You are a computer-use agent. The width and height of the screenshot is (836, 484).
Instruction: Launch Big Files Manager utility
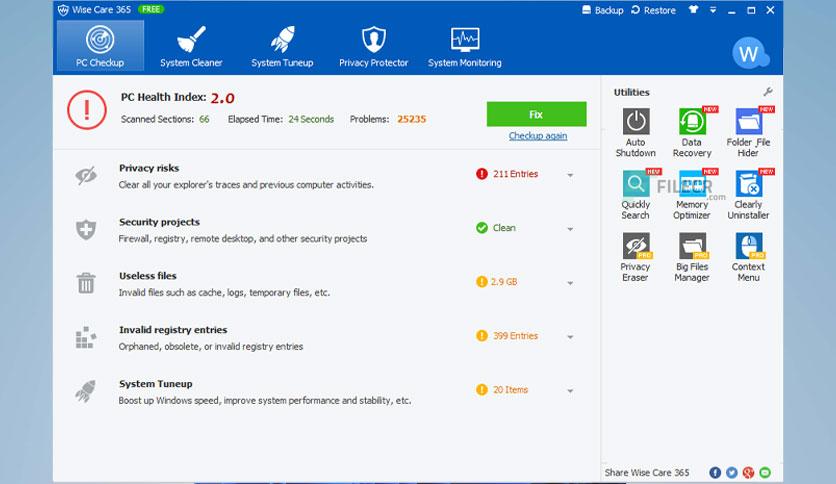tap(692, 257)
